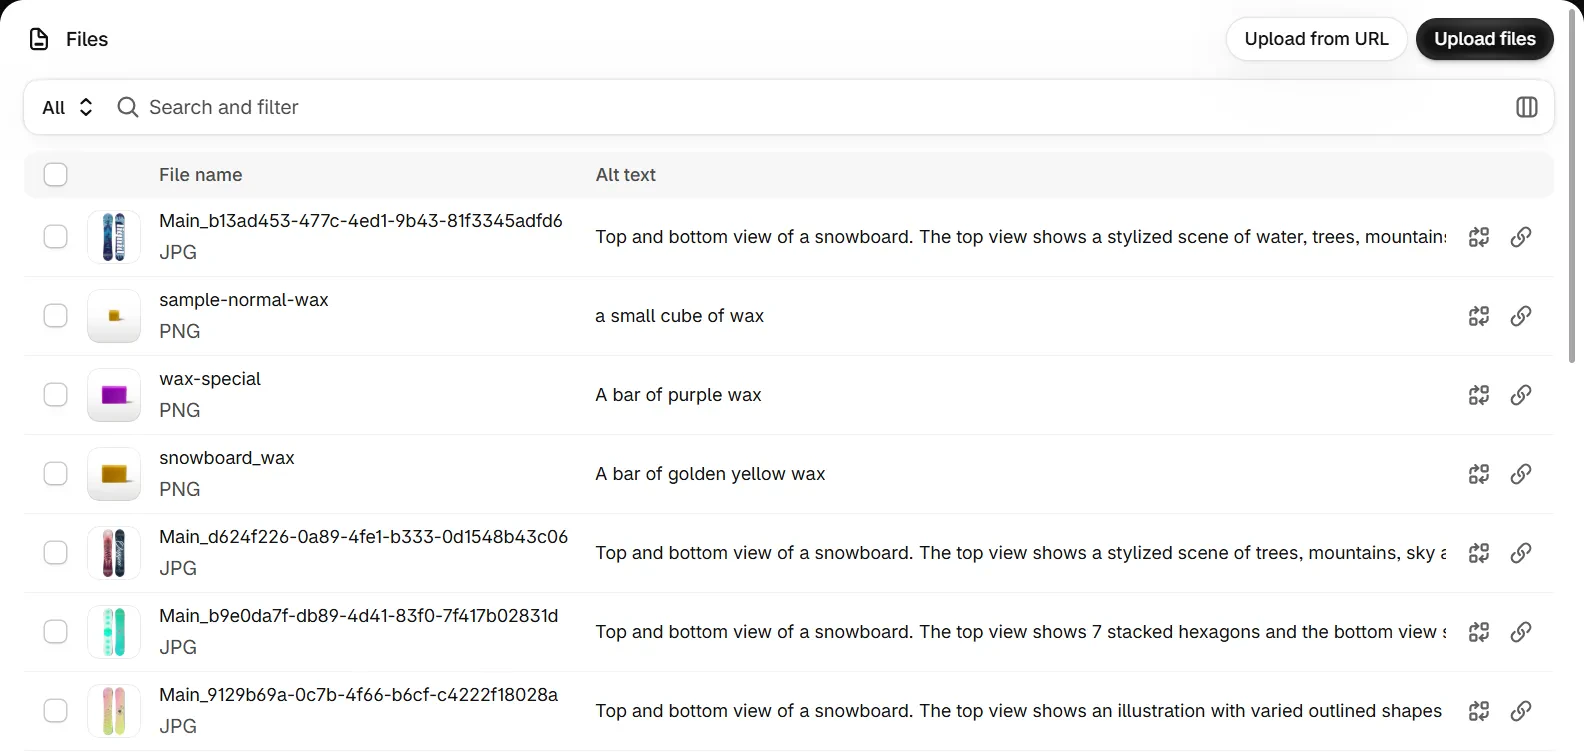
Task: Click the alt text 'a small cube of wax'
Action: coord(679,316)
